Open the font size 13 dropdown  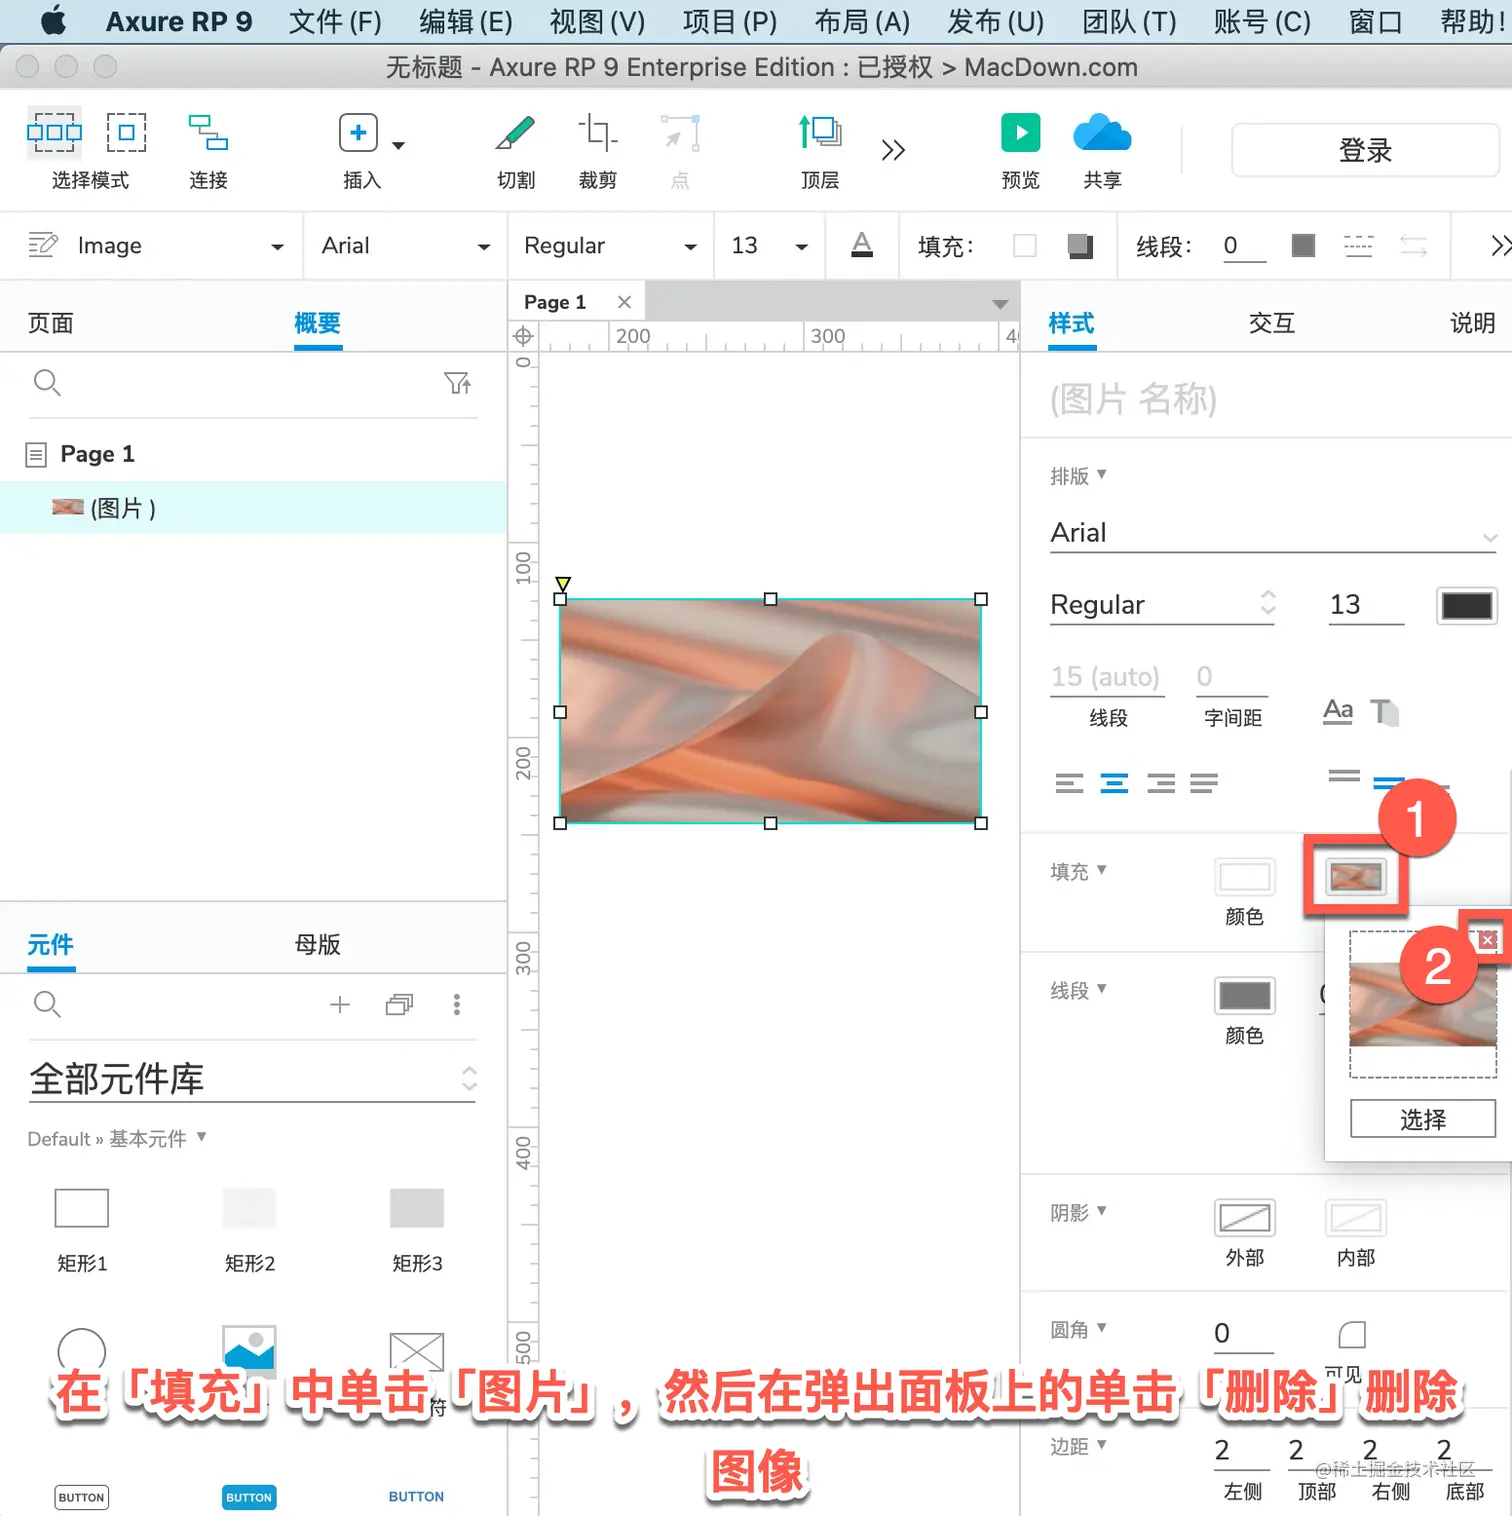point(801,247)
